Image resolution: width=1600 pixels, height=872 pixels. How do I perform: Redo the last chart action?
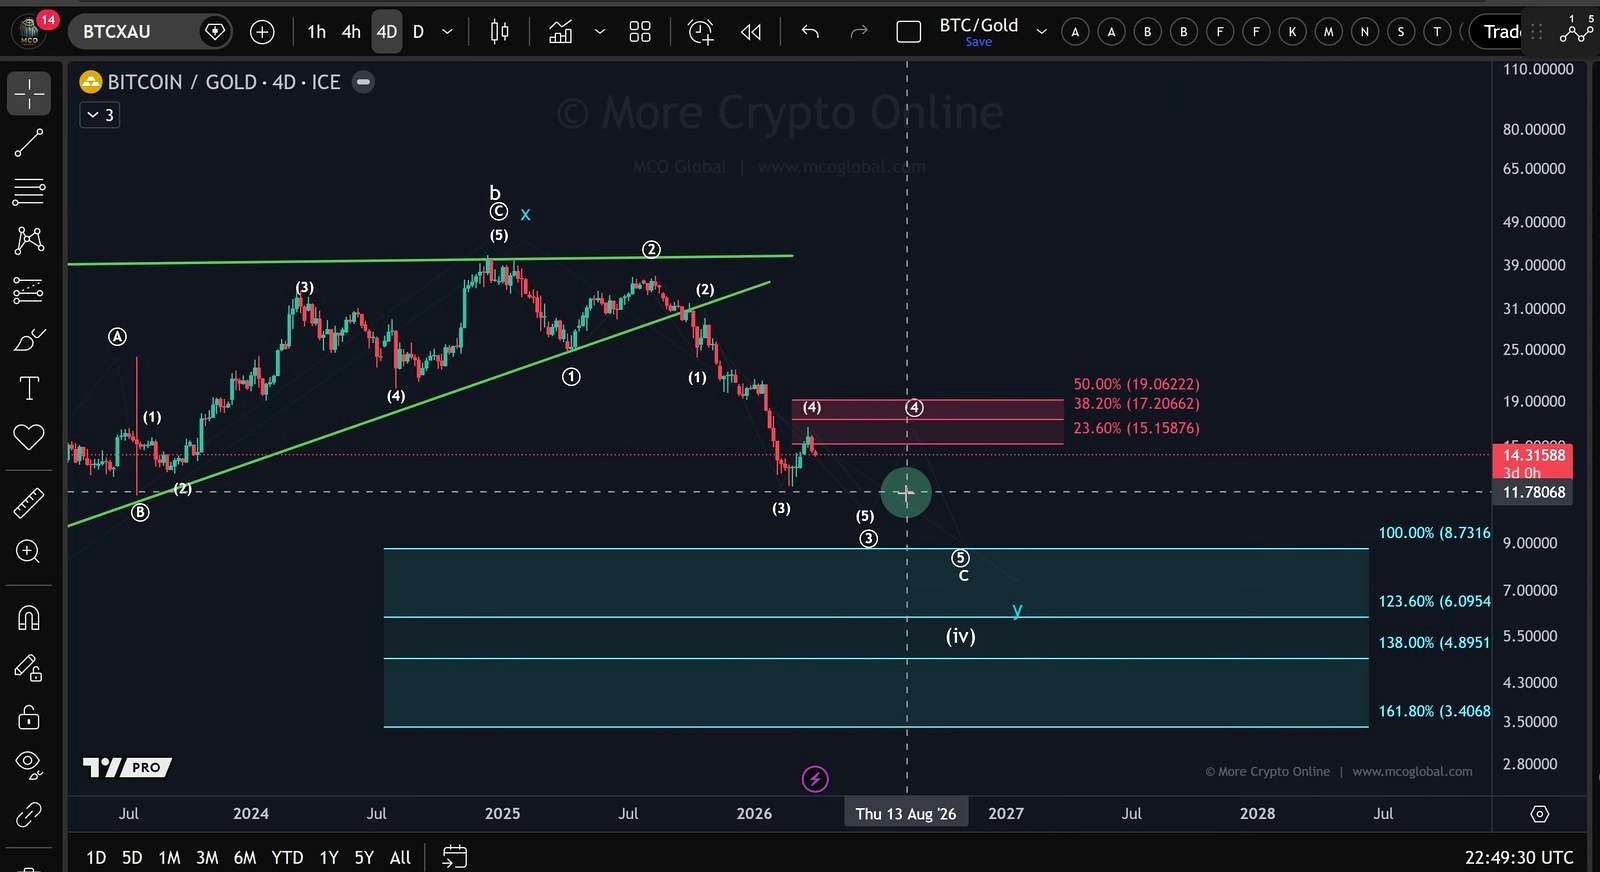pos(858,32)
